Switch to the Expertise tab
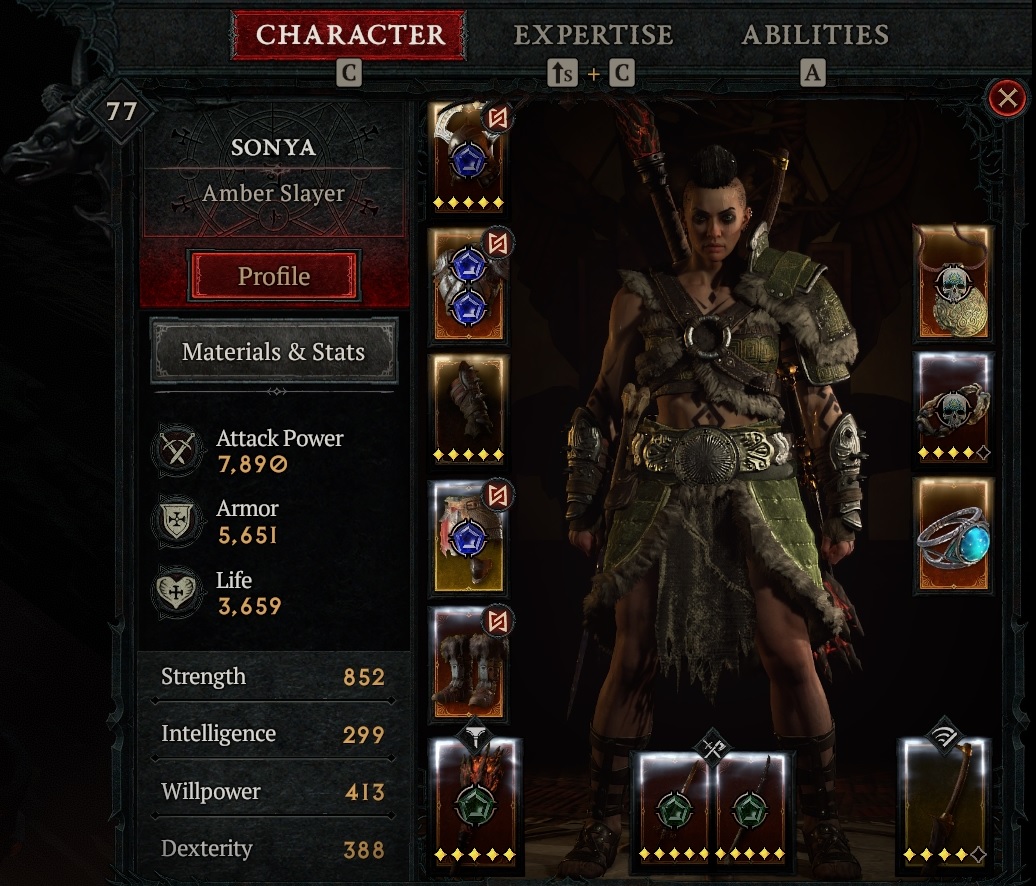This screenshot has height=886, width=1036. (593, 35)
